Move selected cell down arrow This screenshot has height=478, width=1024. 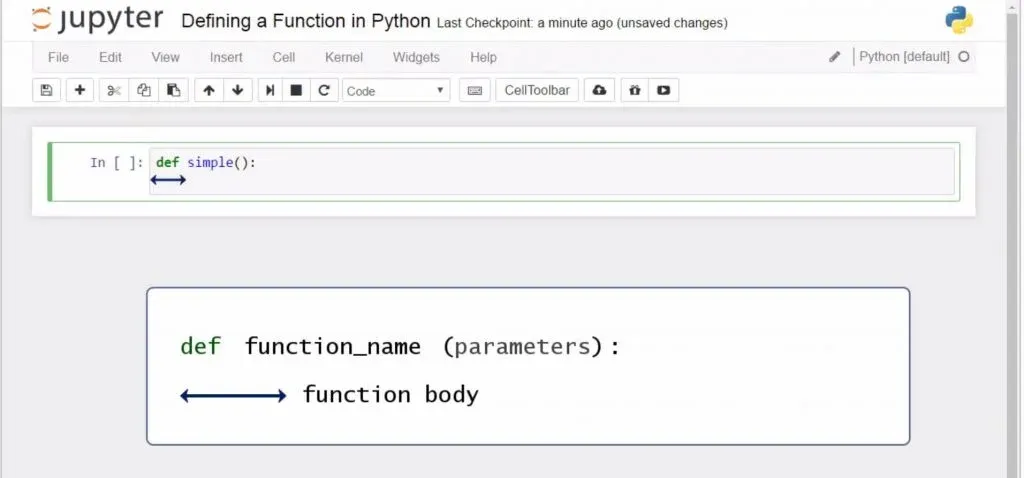237,91
